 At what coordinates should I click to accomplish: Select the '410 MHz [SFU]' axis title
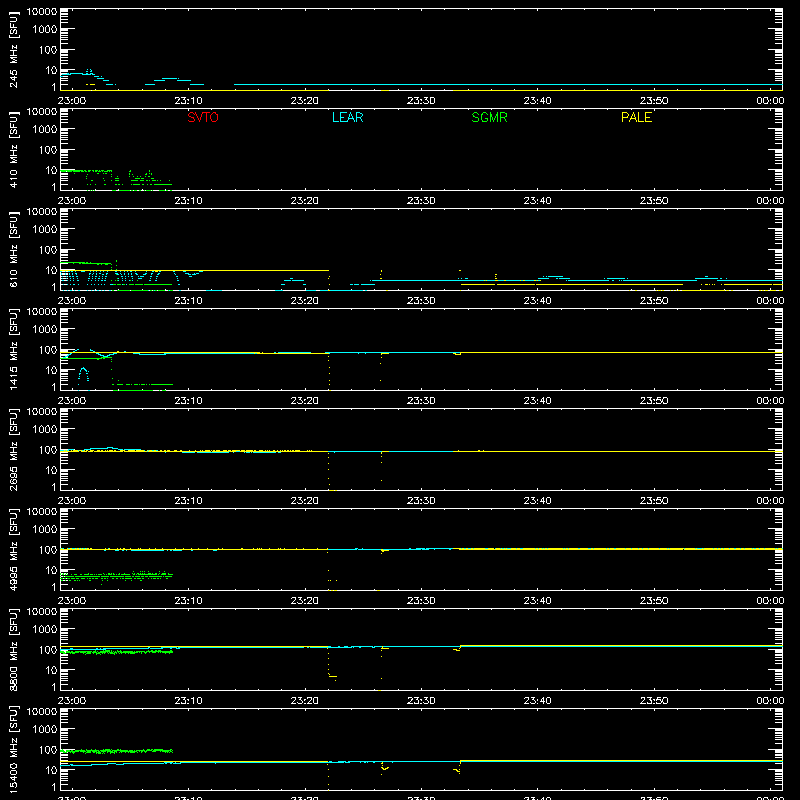[x=13, y=149]
